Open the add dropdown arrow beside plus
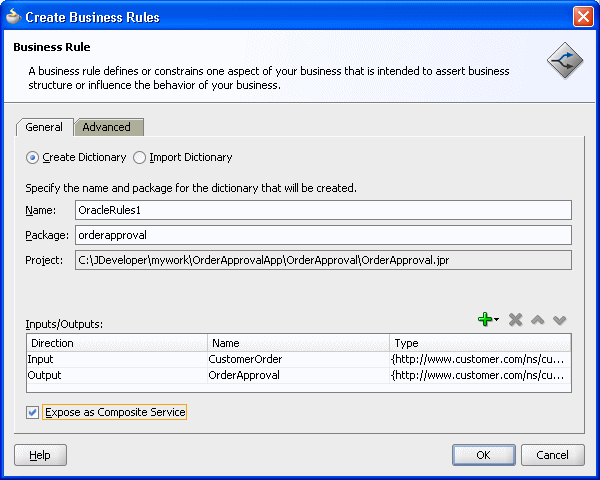 (496, 320)
